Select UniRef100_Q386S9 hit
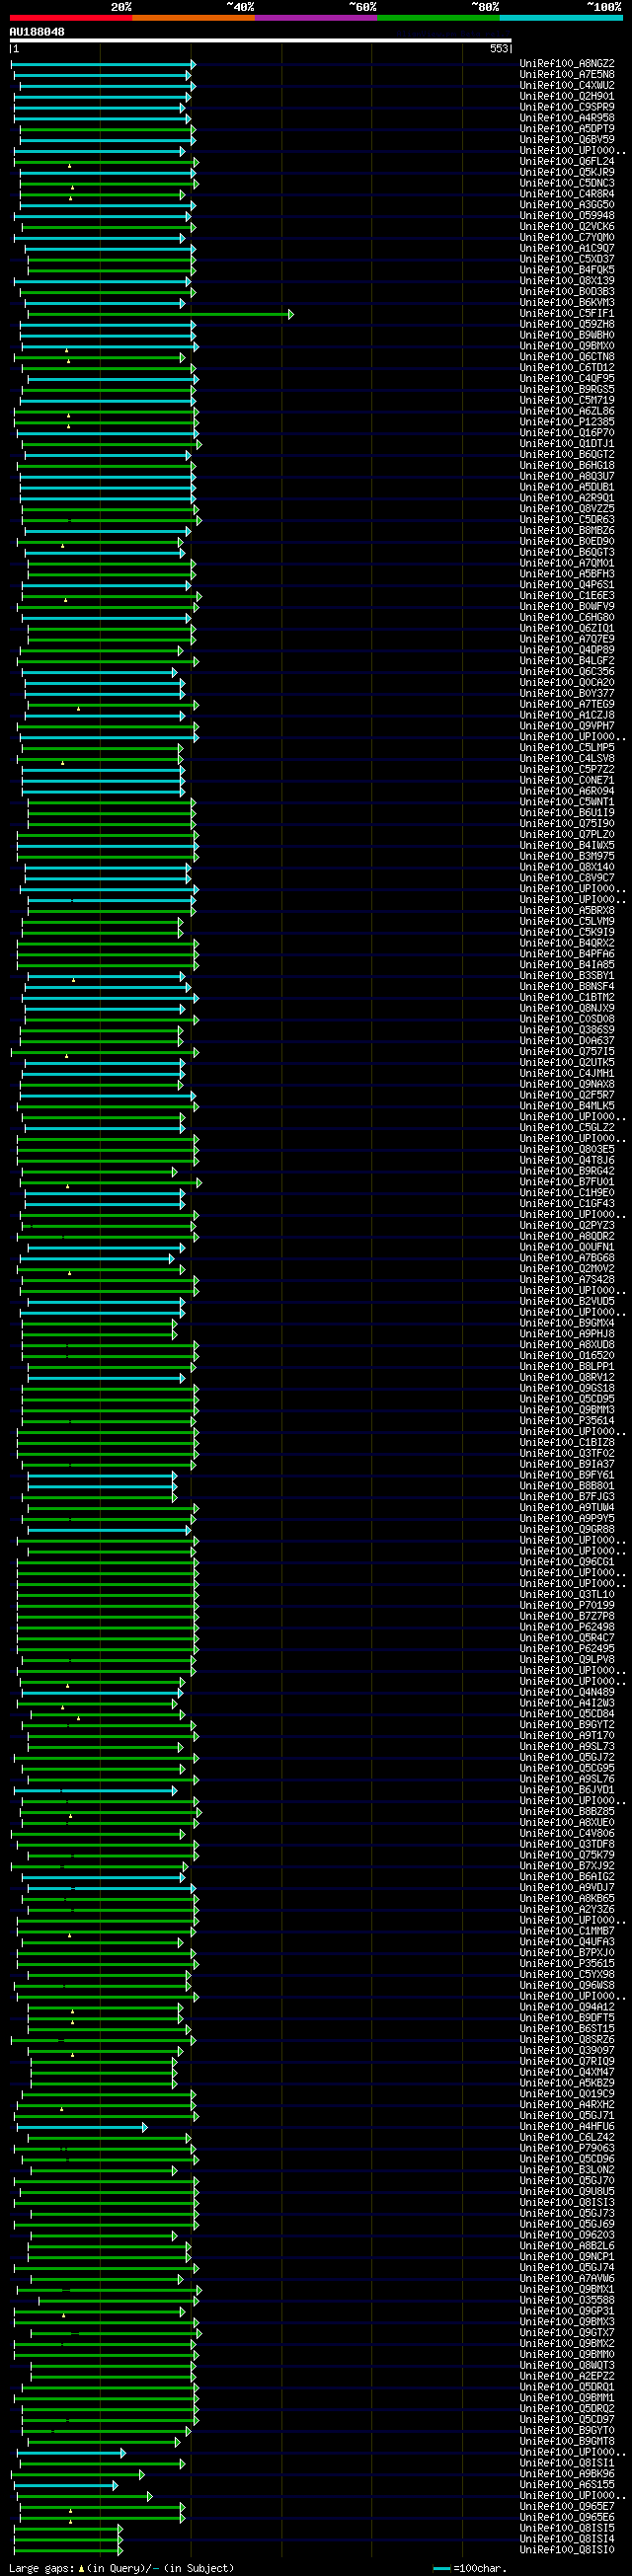The image size is (632, 2576). tap(567, 1030)
